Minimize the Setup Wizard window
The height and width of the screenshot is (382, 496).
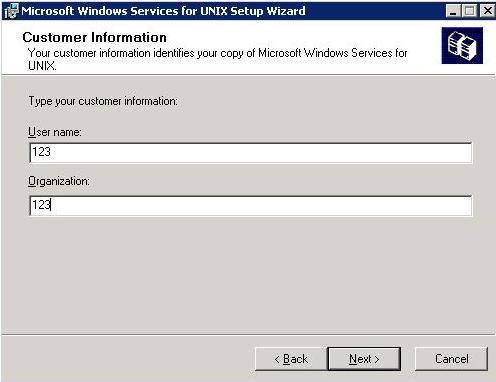tap(453, 11)
